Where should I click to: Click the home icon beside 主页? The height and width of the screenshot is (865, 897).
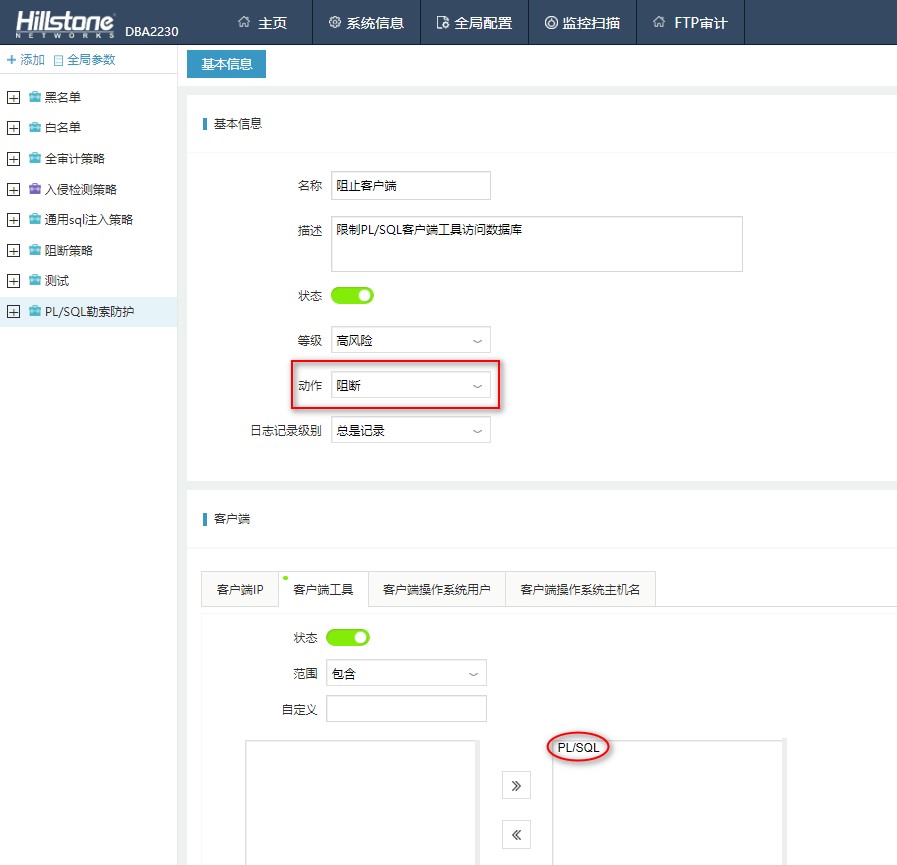(244, 22)
